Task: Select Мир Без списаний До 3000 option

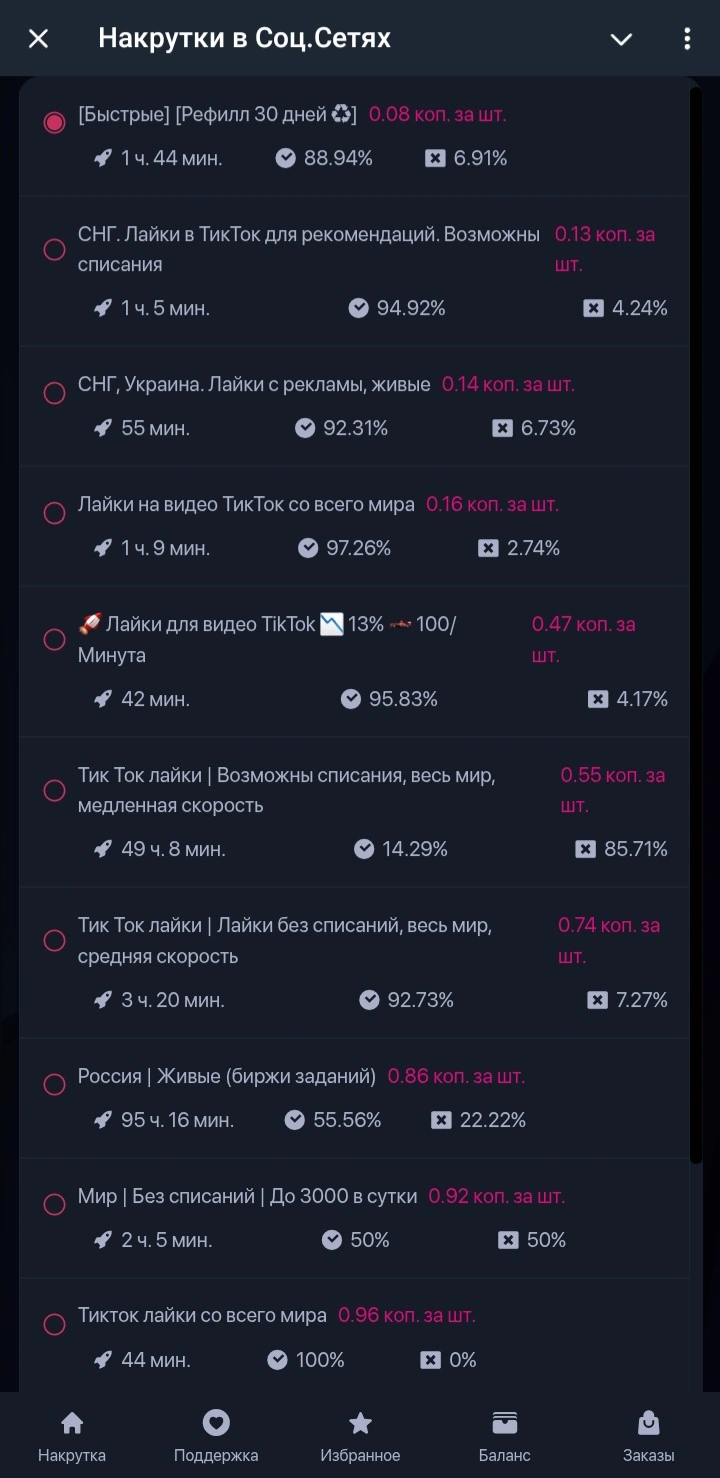Action: (x=54, y=1204)
